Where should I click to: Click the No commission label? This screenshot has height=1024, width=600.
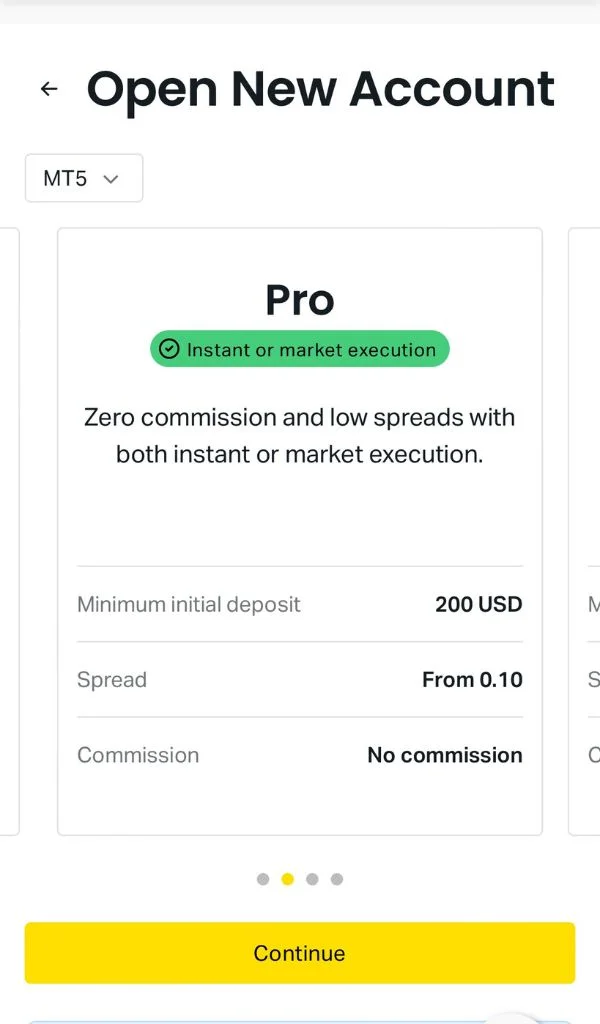[444, 755]
